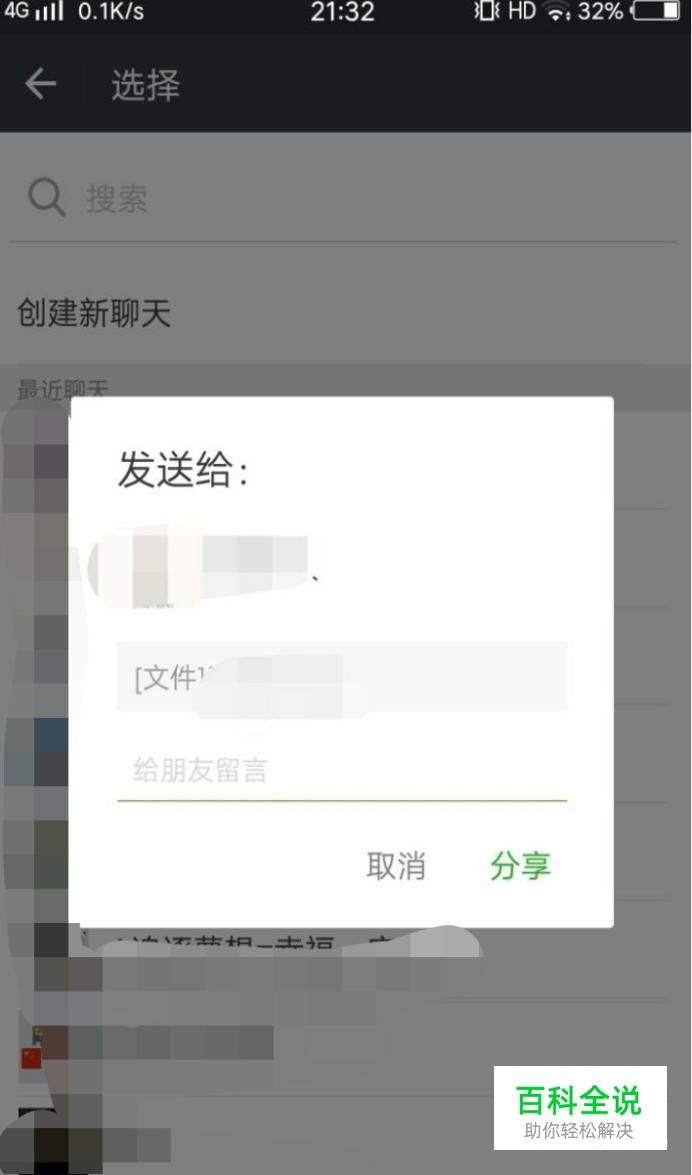Tap the vibrate mode status icon

487,11
